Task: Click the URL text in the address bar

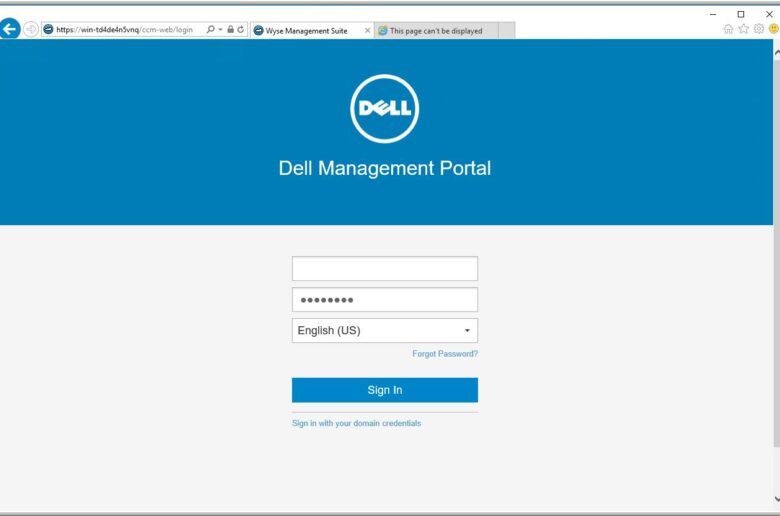Action: point(124,30)
